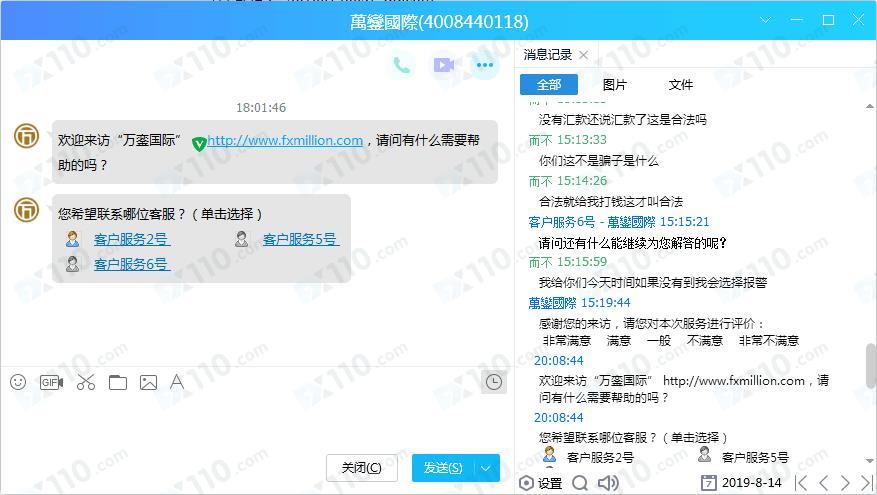Image resolution: width=877 pixels, height=495 pixels.
Task: Open the title bar dropdown chevron menu
Action: (768, 21)
